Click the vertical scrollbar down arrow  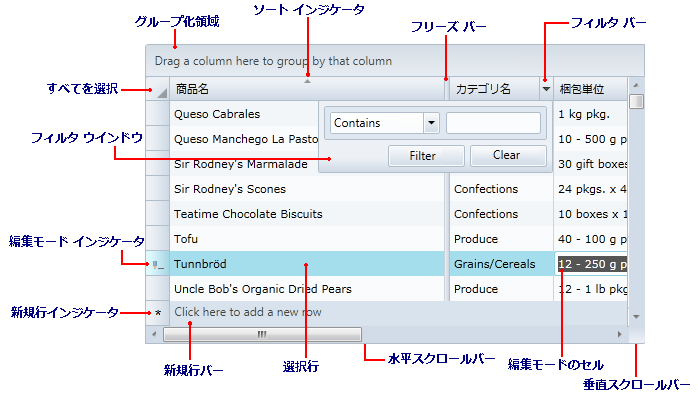(x=636, y=317)
